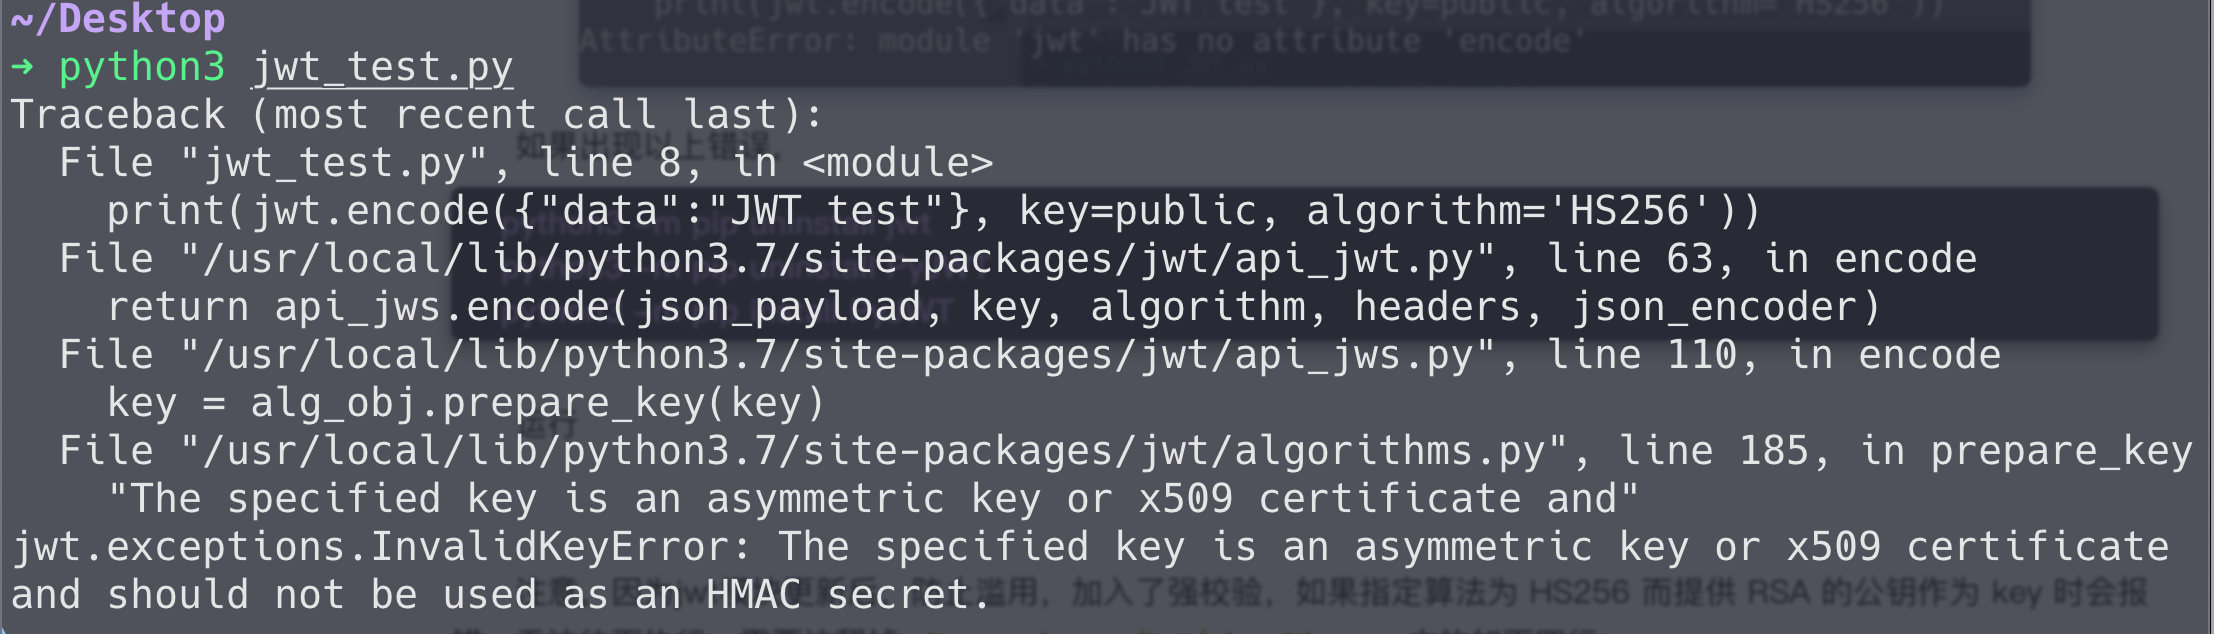Click the algorithms.py file path
The height and width of the screenshot is (634, 2214).
874,451
